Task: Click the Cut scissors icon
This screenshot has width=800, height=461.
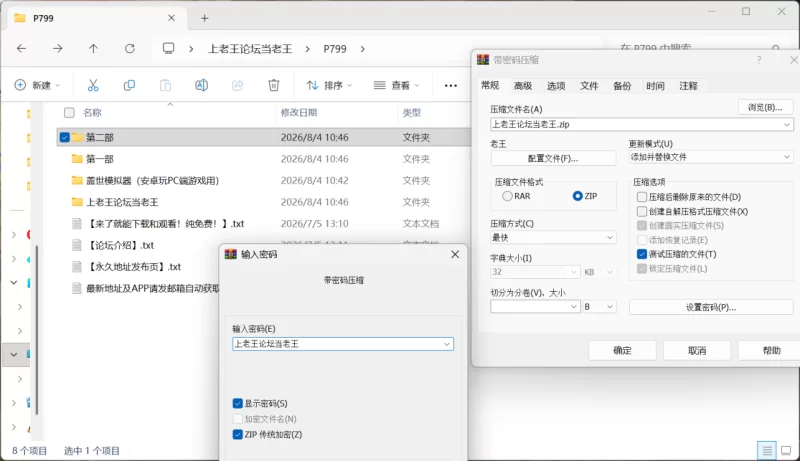Action: (93, 85)
